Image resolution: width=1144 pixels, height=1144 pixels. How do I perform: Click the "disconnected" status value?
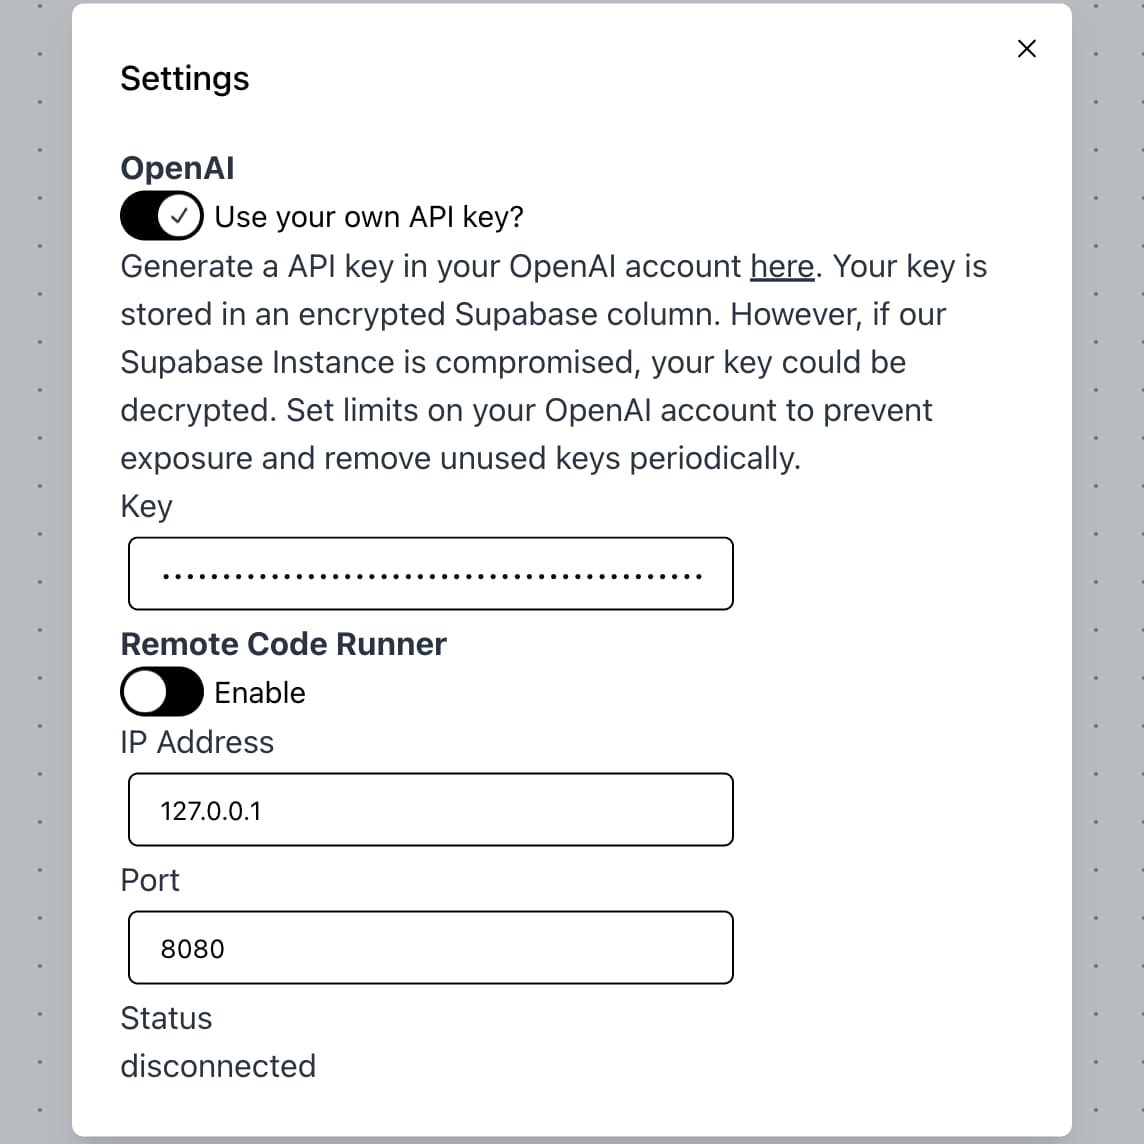(218, 1066)
